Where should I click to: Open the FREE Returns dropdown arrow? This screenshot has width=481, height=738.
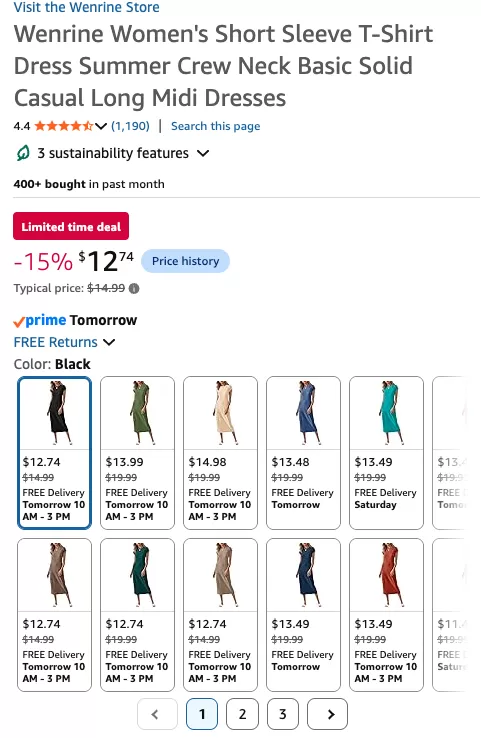click(109, 342)
